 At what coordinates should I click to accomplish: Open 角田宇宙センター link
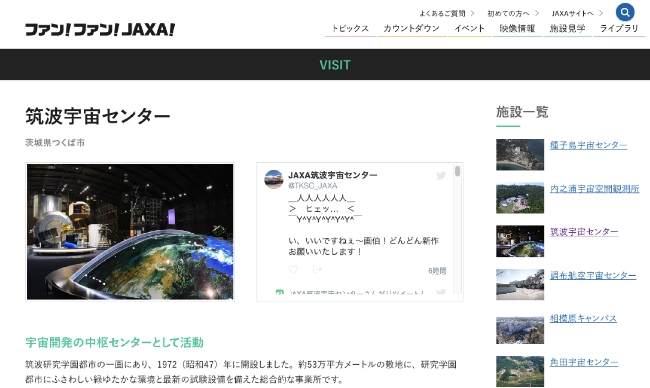(584, 362)
